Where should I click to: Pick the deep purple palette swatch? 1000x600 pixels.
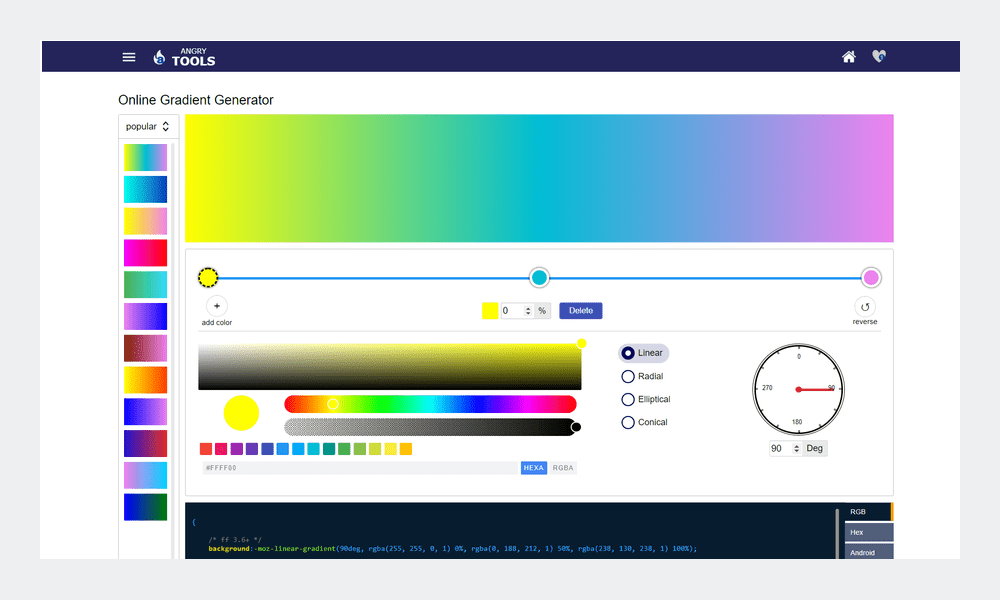tap(252, 449)
